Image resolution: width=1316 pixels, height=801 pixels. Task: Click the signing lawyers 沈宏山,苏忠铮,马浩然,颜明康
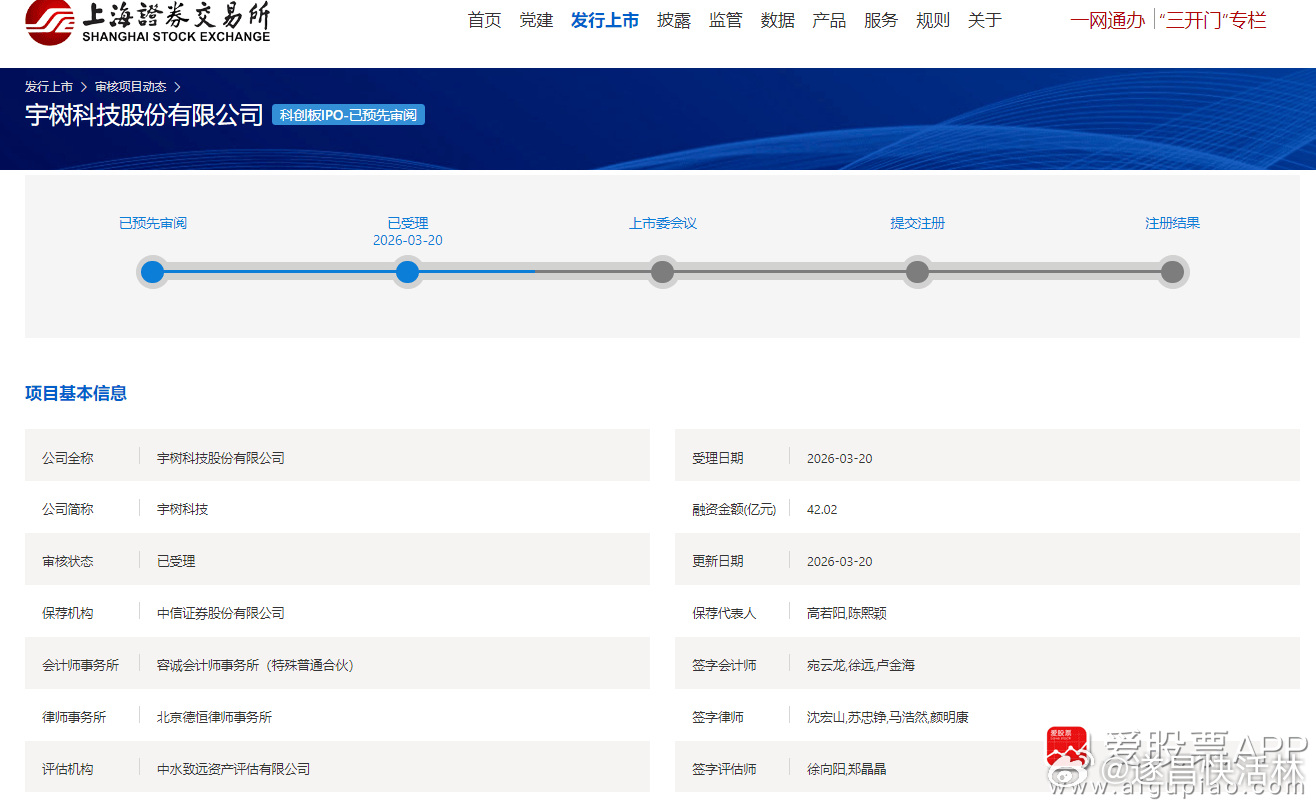click(x=888, y=717)
